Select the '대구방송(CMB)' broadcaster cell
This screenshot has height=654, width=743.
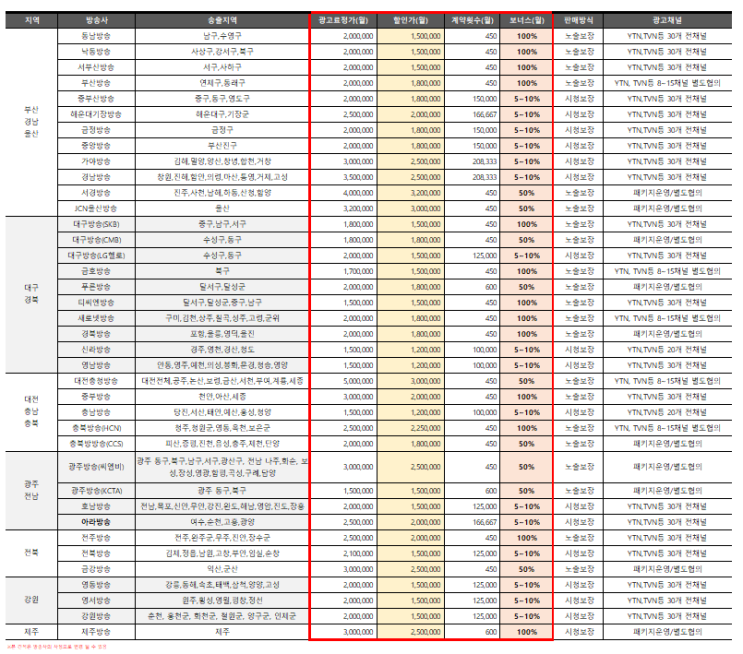96,240
